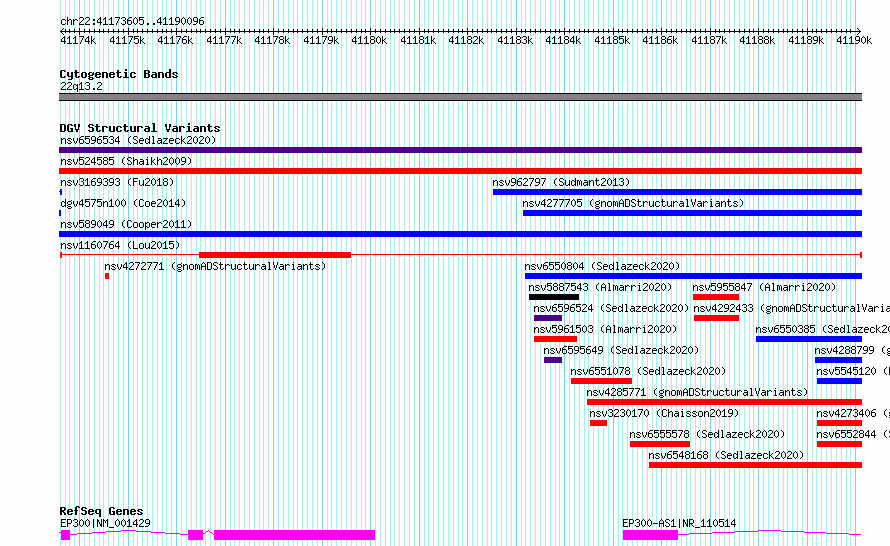Click the nsv6596534 (Sedlazeck2020) variant label

pos(138,140)
